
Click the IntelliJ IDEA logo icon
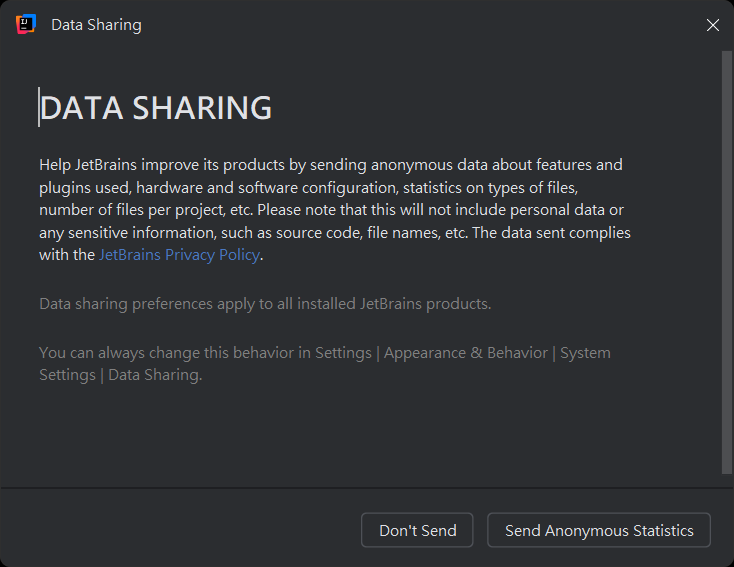[26, 24]
